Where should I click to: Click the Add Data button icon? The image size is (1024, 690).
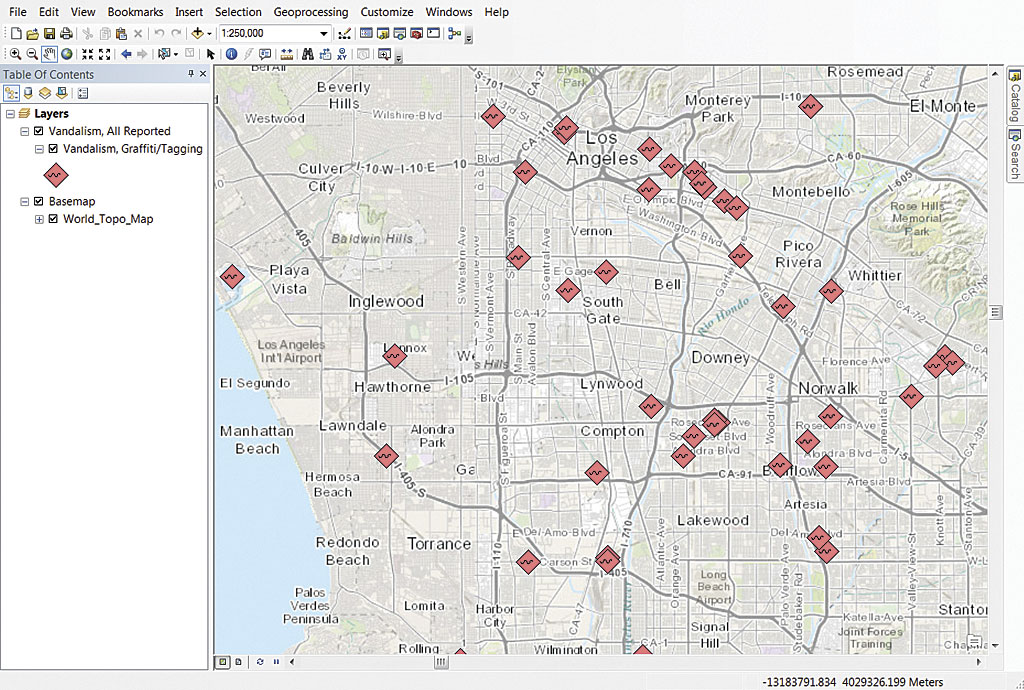tap(198, 34)
